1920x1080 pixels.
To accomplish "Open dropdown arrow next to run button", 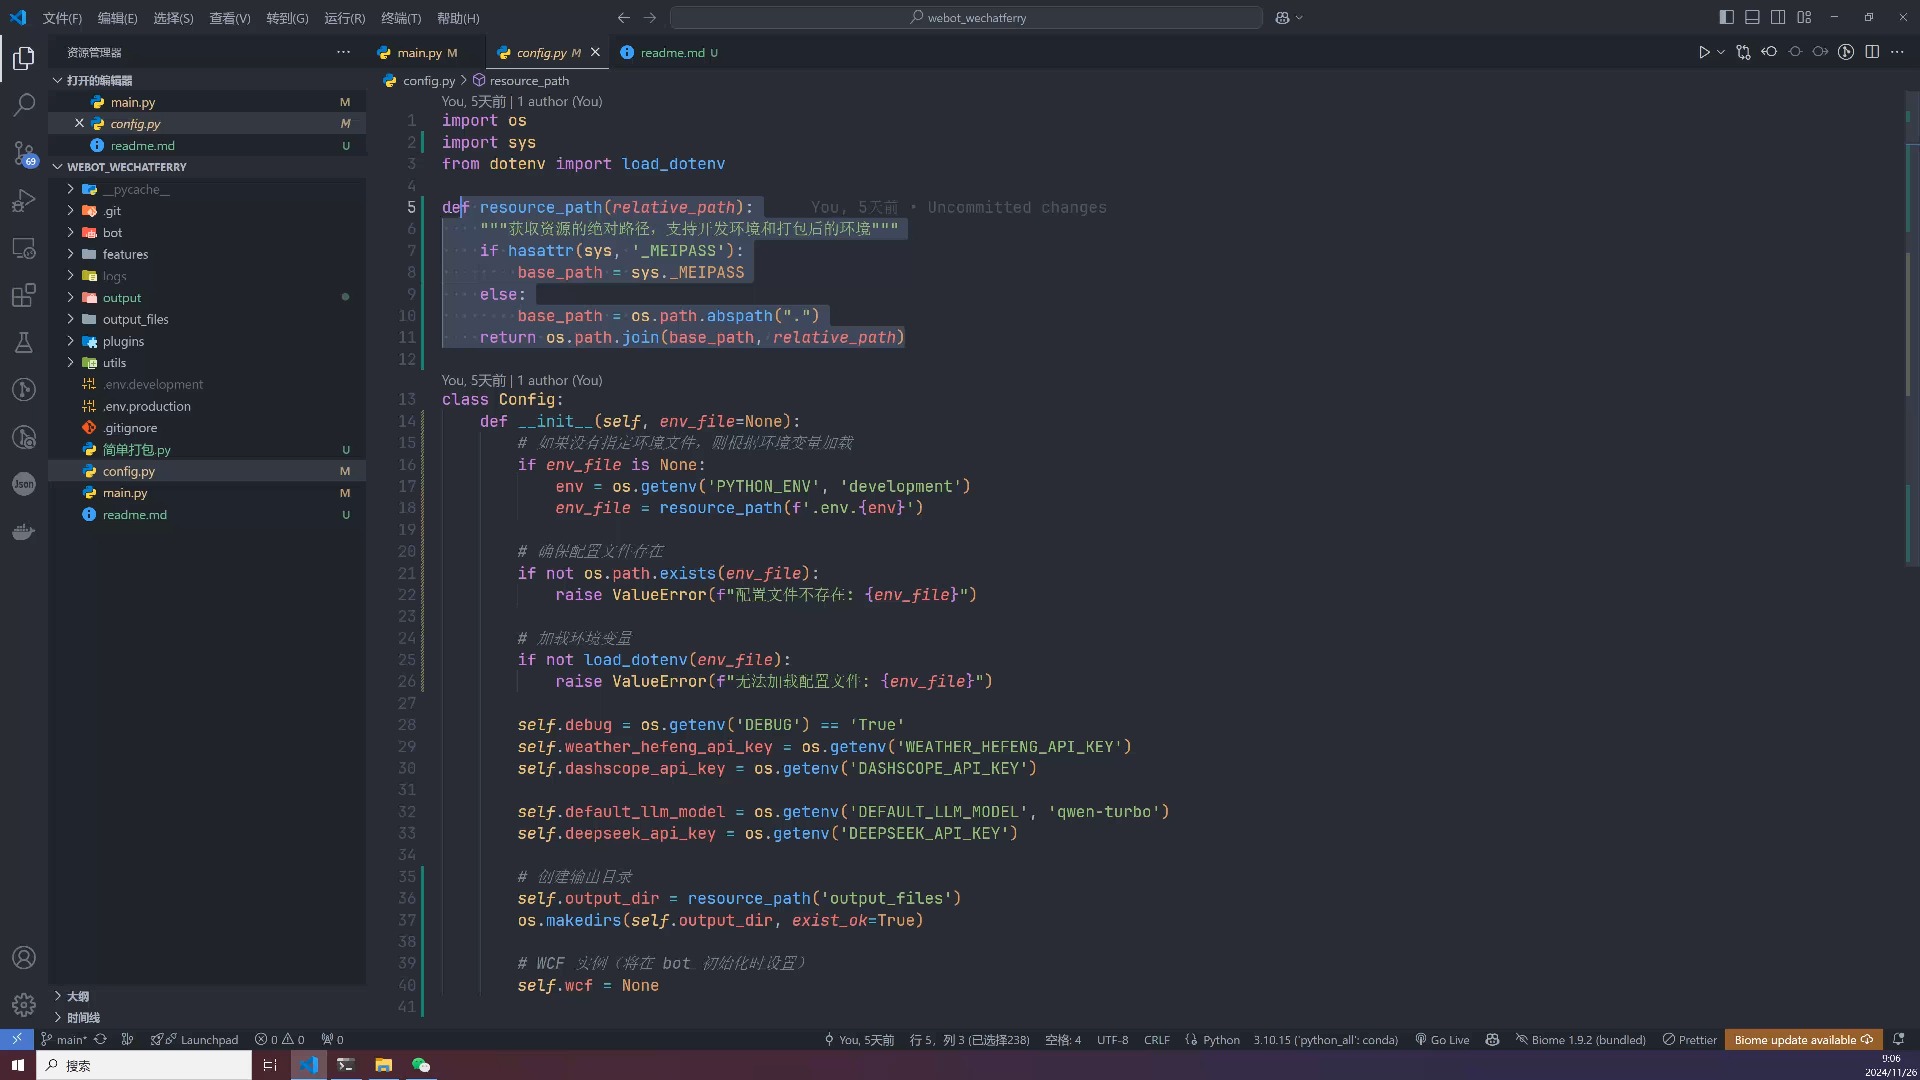I will click(1721, 52).
